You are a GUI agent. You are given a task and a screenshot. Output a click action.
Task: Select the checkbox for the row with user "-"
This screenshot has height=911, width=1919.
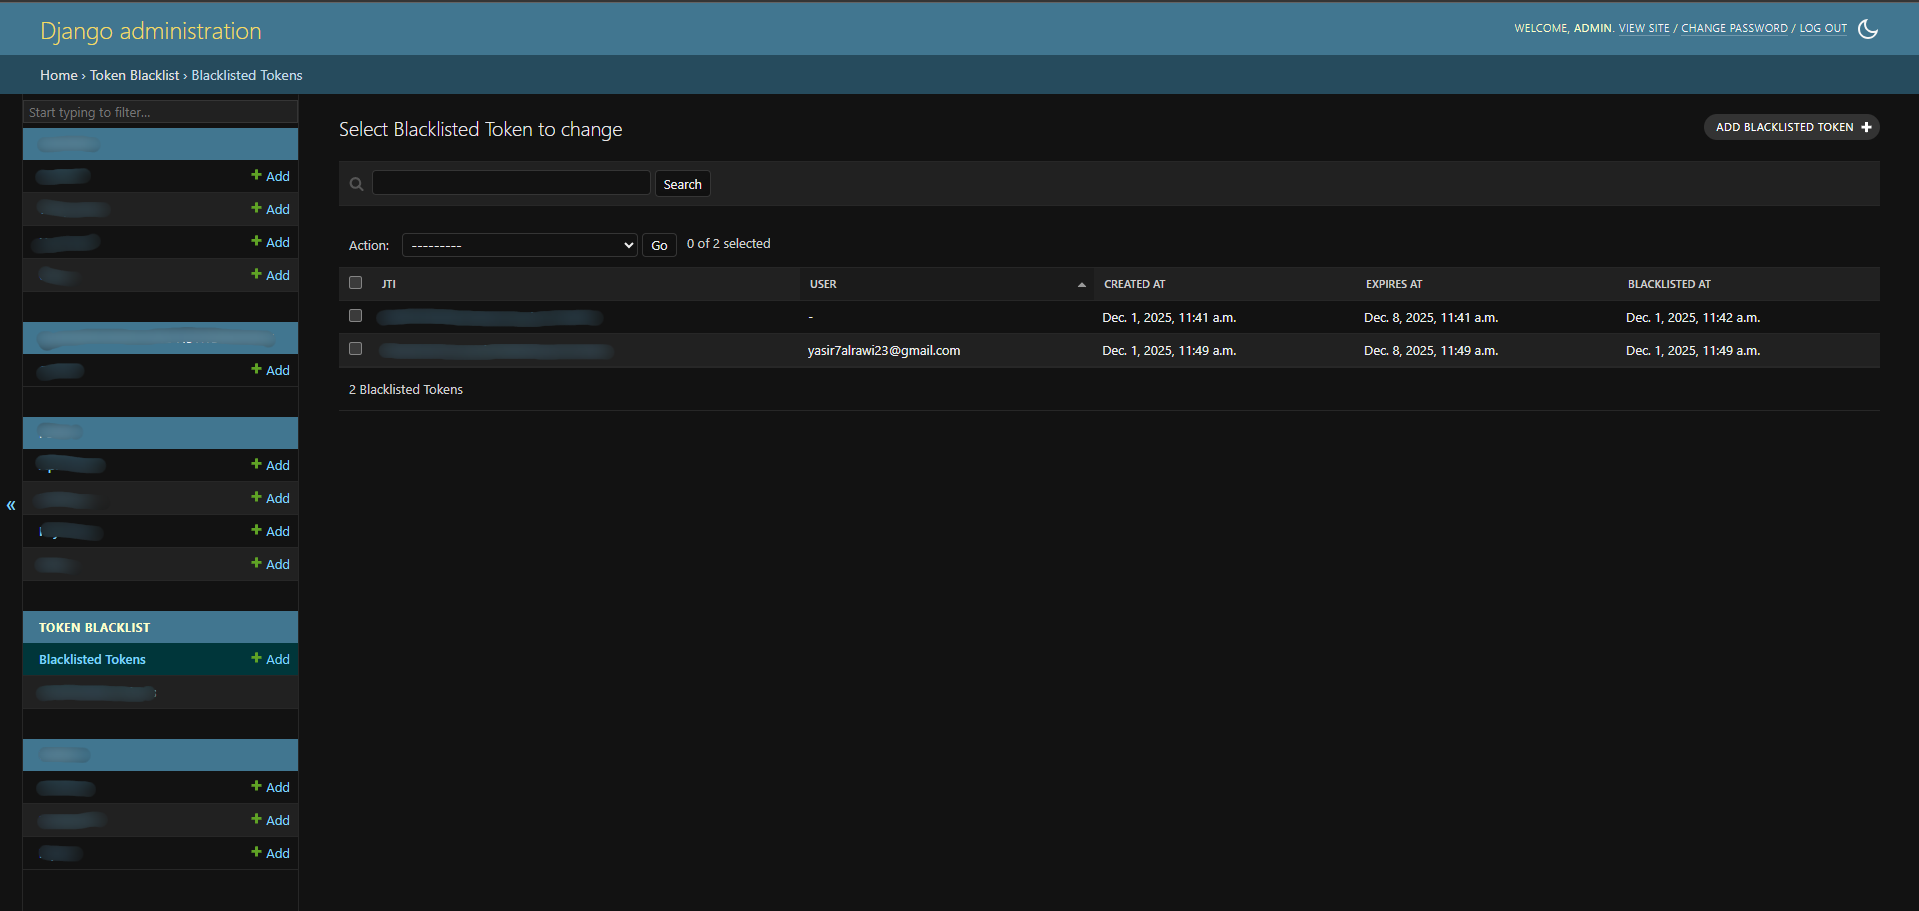click(x=355, y=316)
